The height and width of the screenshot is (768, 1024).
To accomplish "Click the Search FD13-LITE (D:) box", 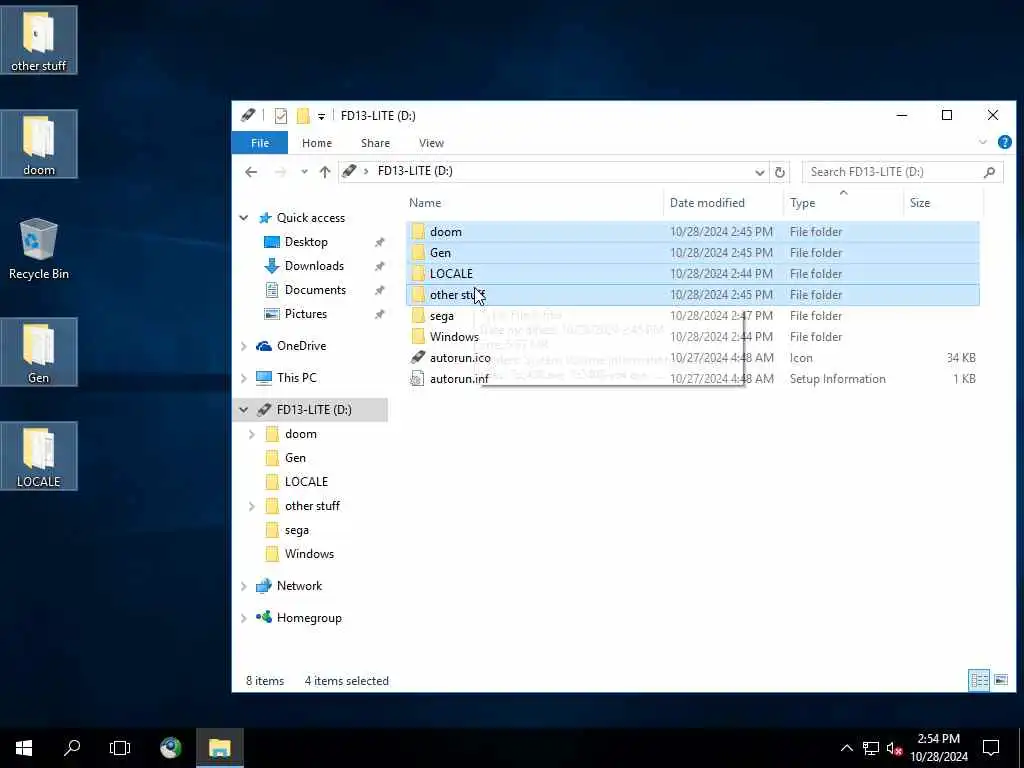I will coord(902,172).
